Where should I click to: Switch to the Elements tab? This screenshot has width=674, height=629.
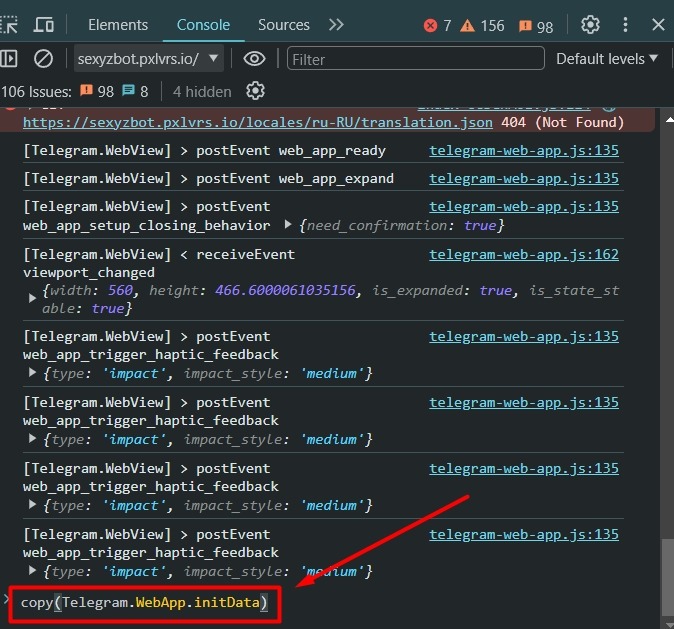click(x=118, y=25)
